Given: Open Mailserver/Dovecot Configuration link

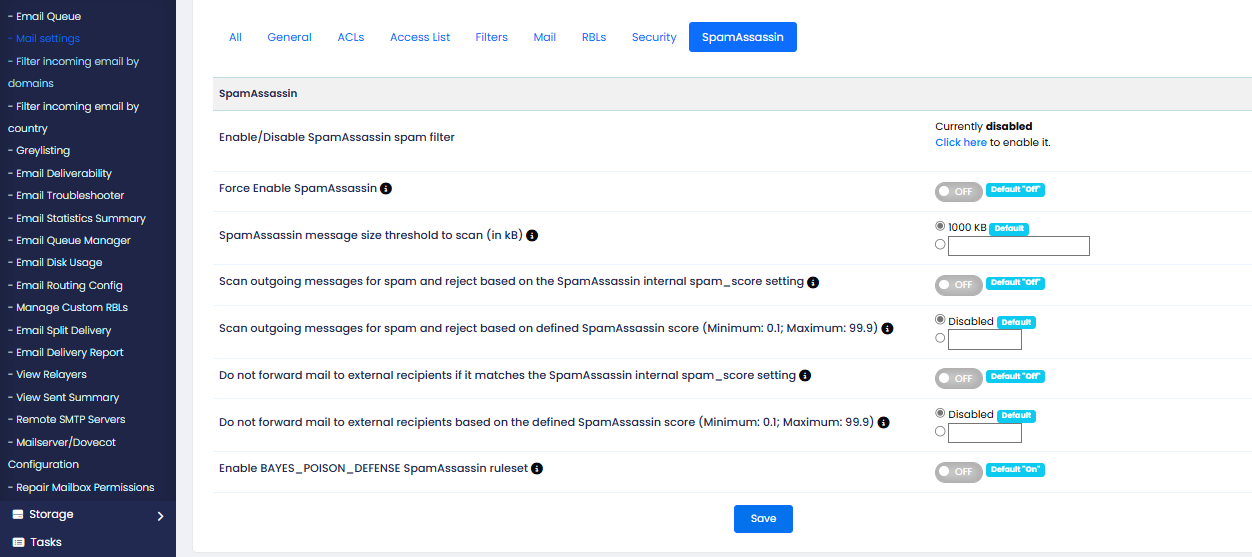Looking at the screenshot, I should click(x=62, y=453).
